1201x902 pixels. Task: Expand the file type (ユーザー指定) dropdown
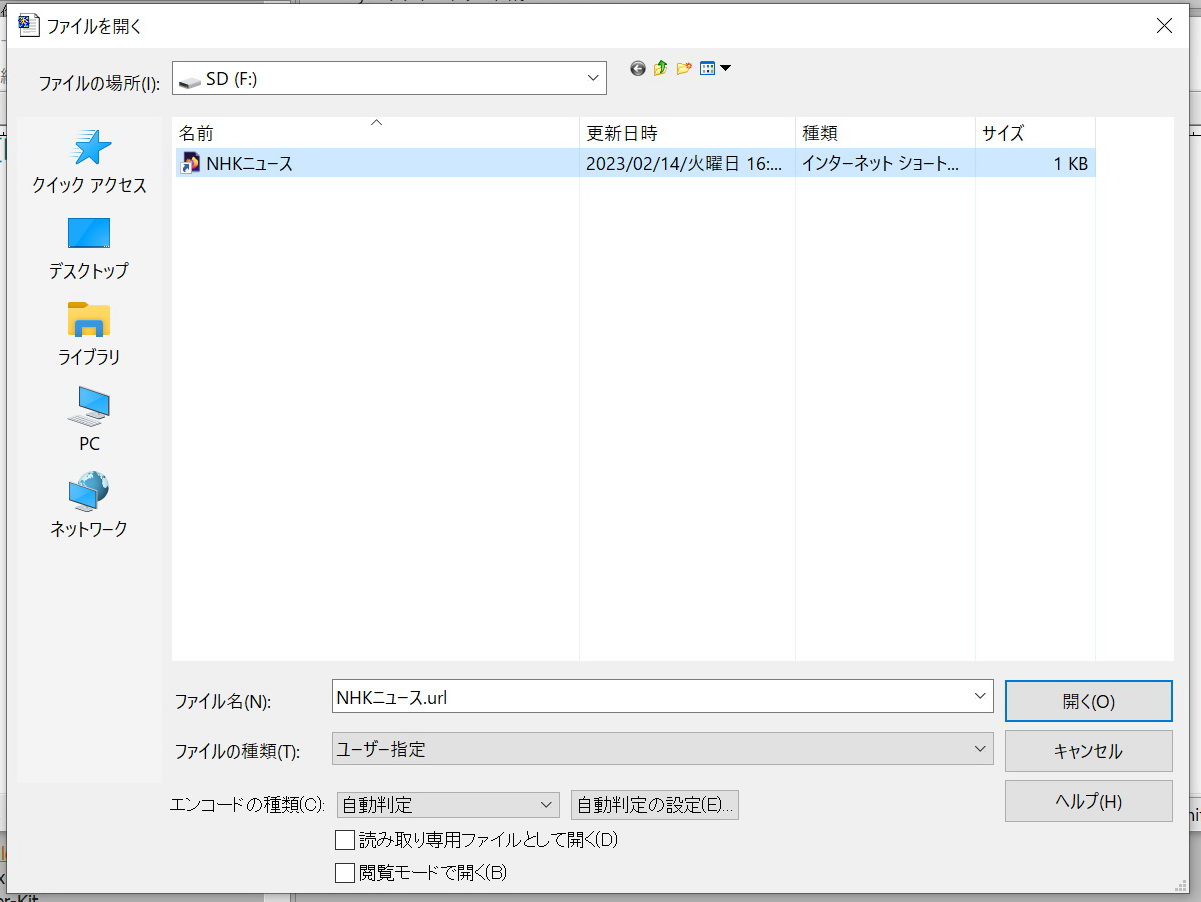click(x=979, y=749)
